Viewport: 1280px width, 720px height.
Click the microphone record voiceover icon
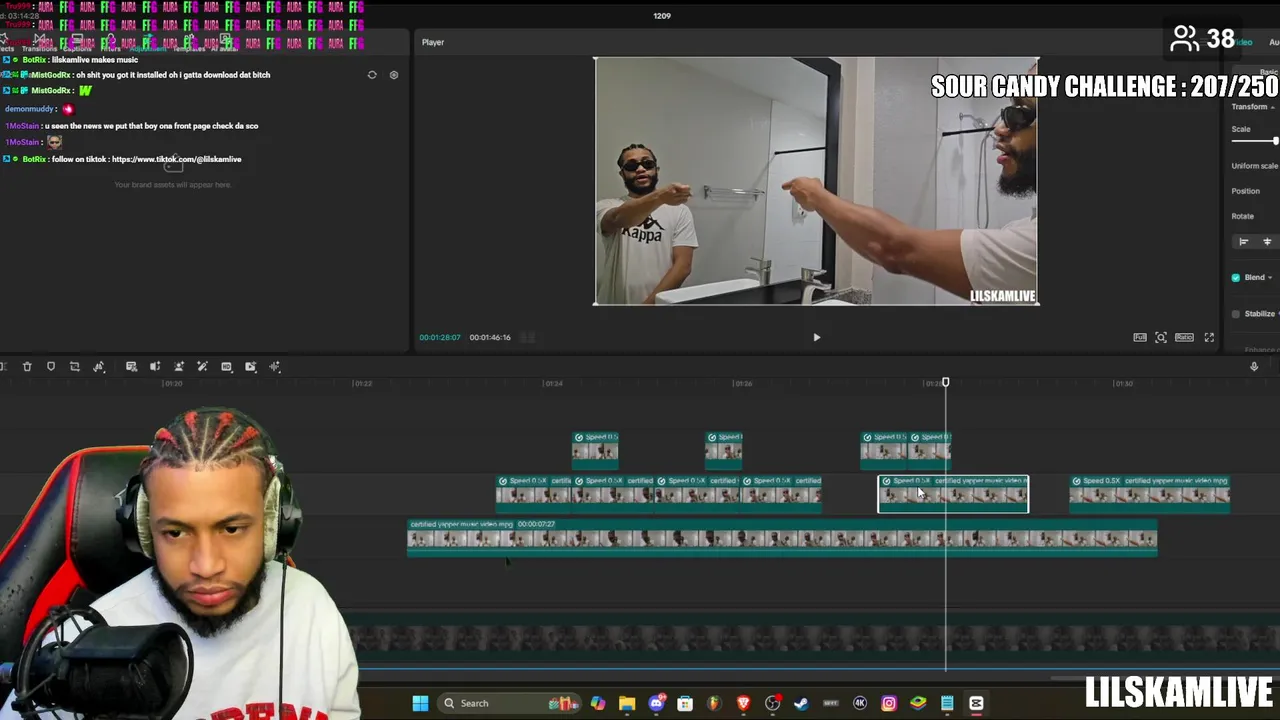click(1254, 367)
